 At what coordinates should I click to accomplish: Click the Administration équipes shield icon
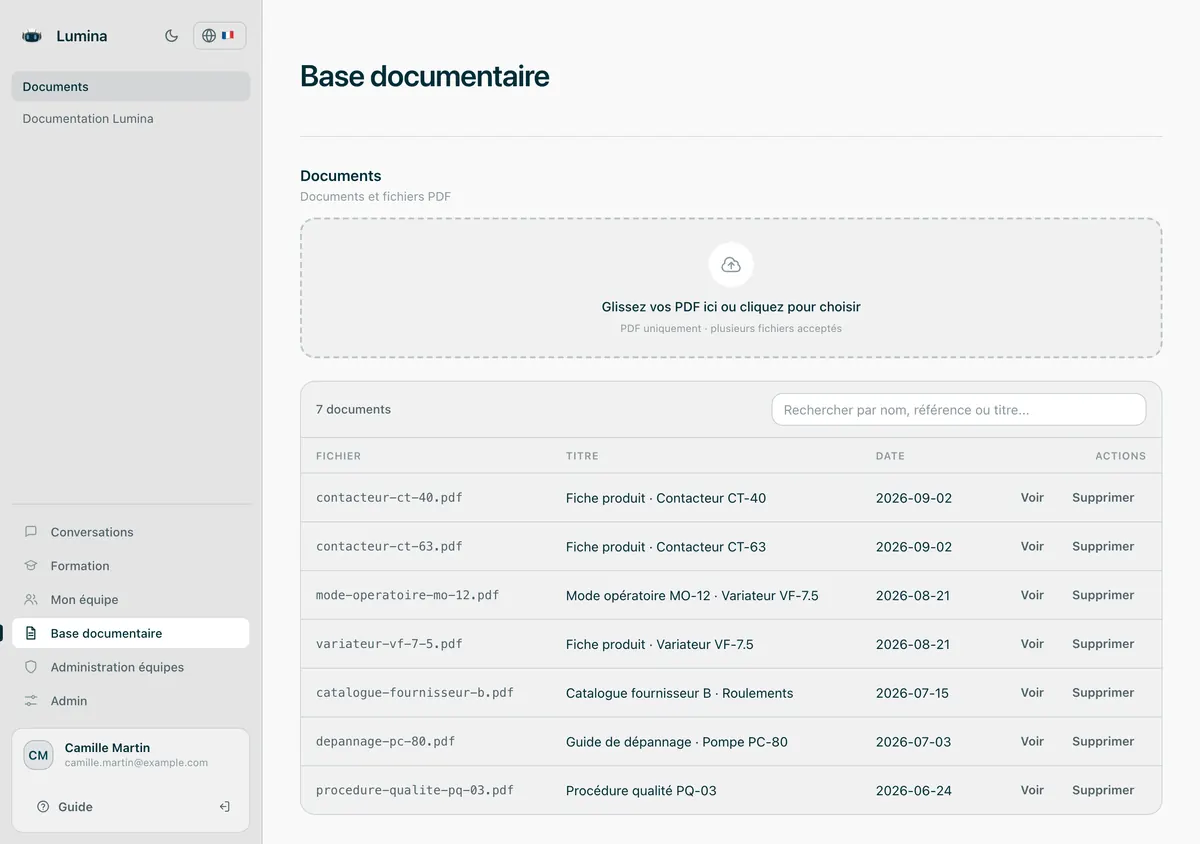click(x=31, y=667)
